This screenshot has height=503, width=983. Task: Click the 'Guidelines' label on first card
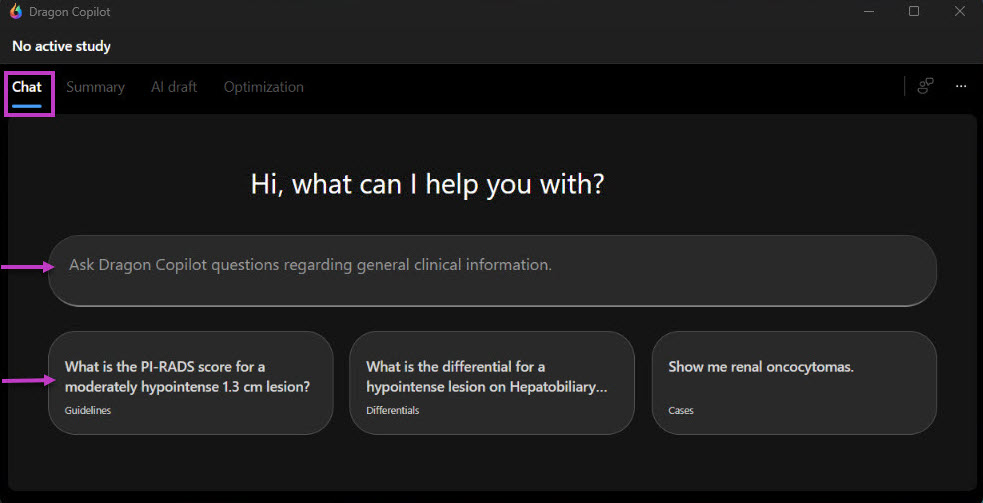coord(88,411)
